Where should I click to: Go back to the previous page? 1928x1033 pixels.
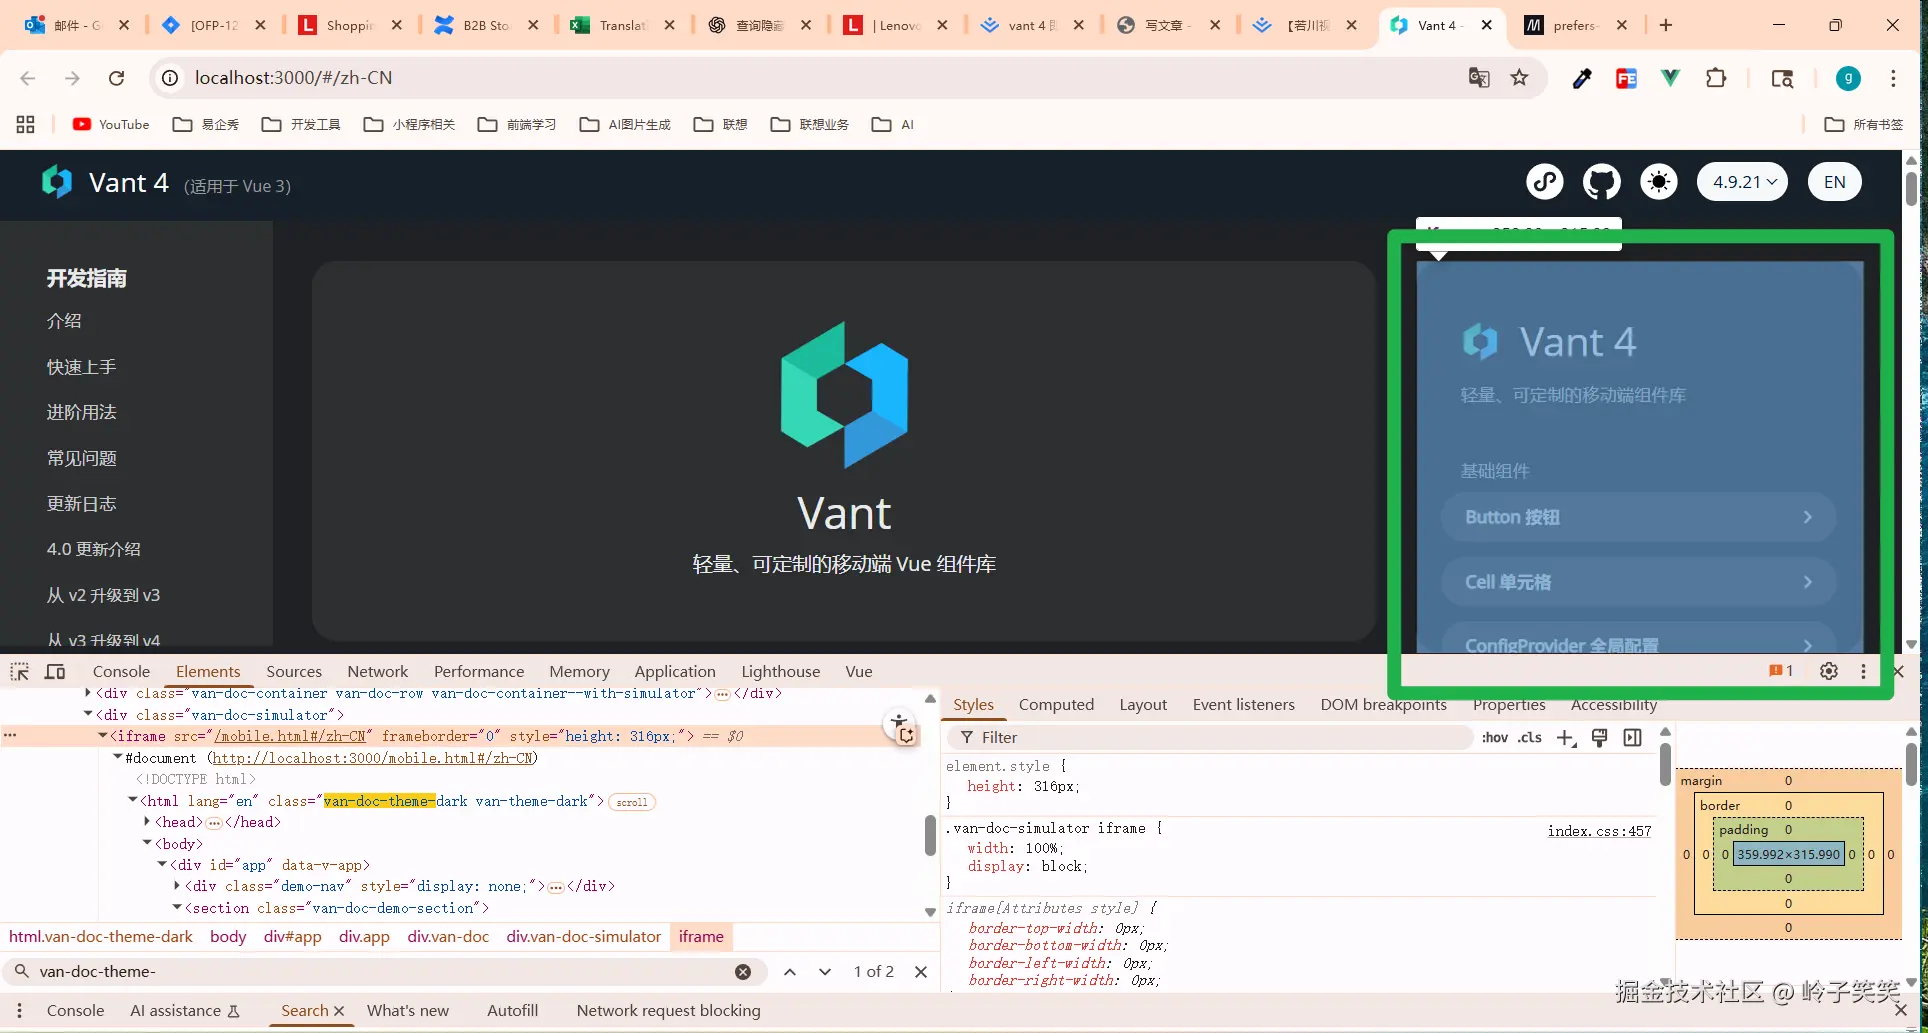point(28,78)
